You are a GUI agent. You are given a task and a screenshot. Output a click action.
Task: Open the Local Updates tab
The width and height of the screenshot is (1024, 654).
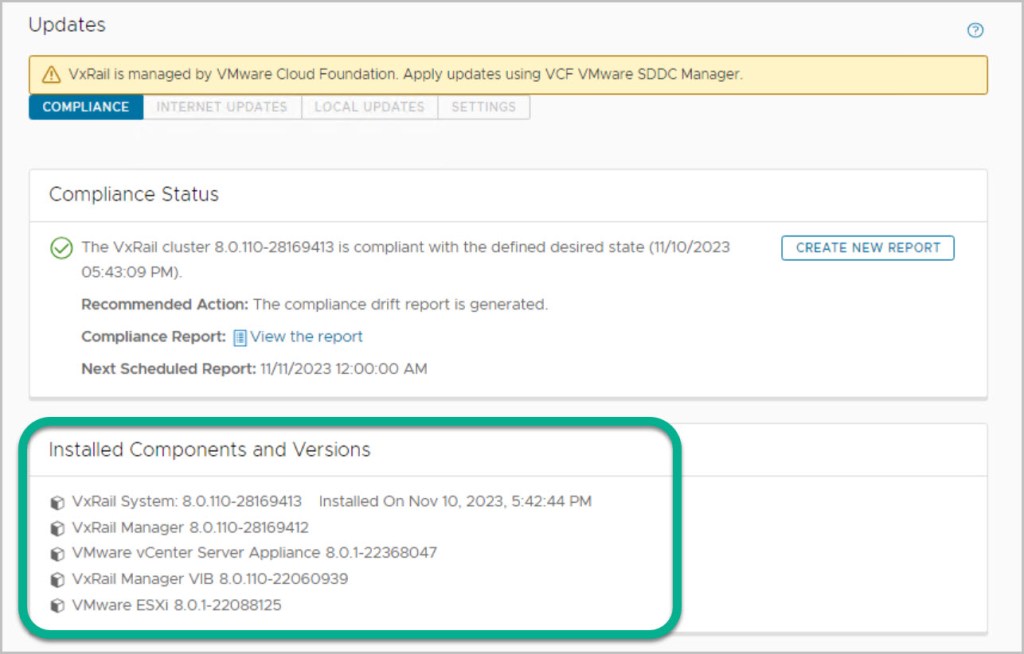[x=370, y=107]
